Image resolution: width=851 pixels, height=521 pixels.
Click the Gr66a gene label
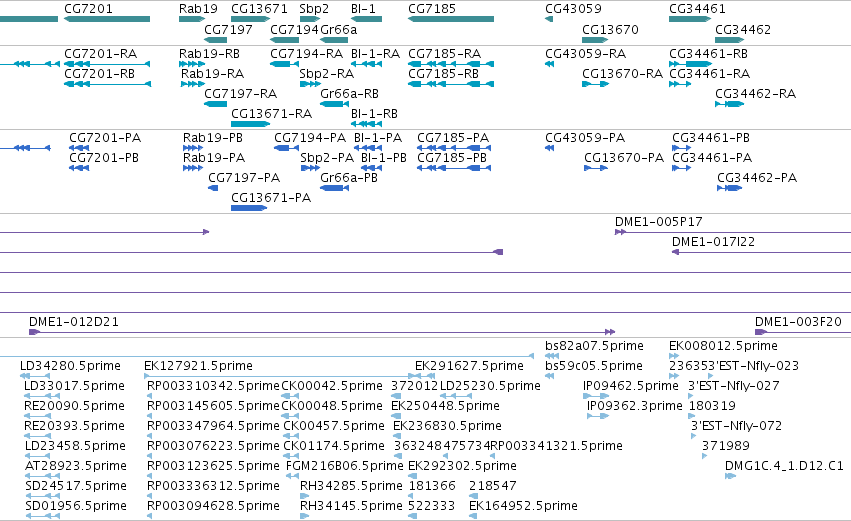(339, 29)
